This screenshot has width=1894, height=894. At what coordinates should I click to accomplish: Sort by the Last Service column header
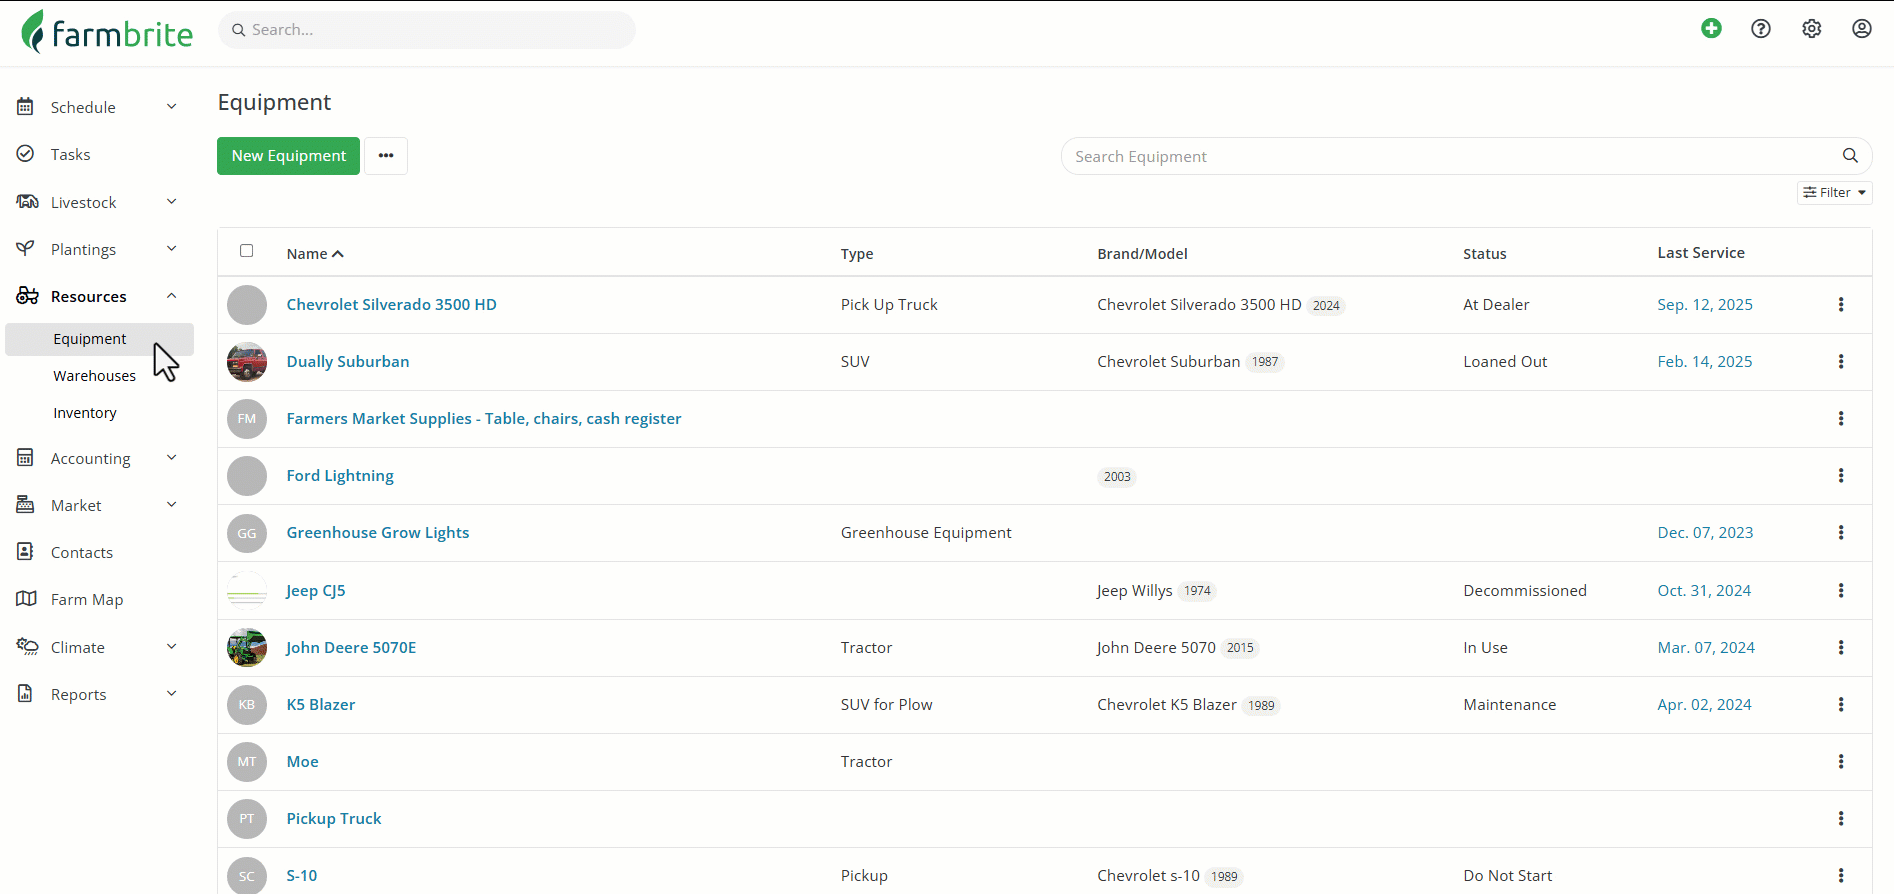(x=1701, y=253)
